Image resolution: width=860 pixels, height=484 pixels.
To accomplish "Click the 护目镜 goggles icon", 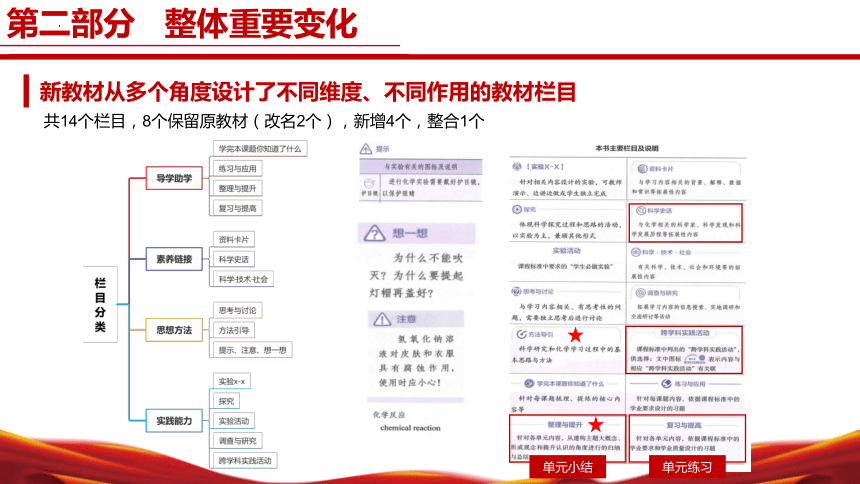I will (x=369, y=183).
